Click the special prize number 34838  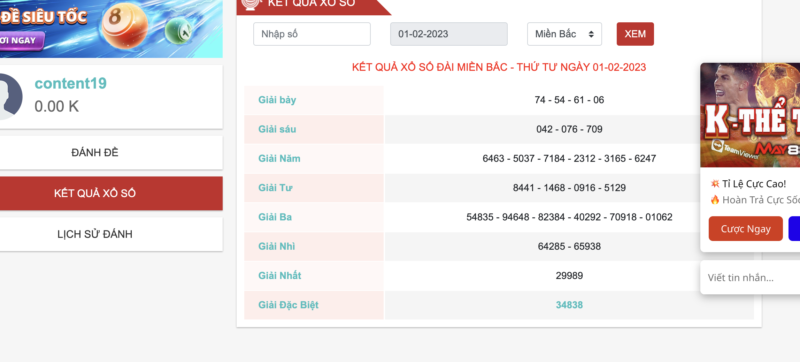[569, 305]
